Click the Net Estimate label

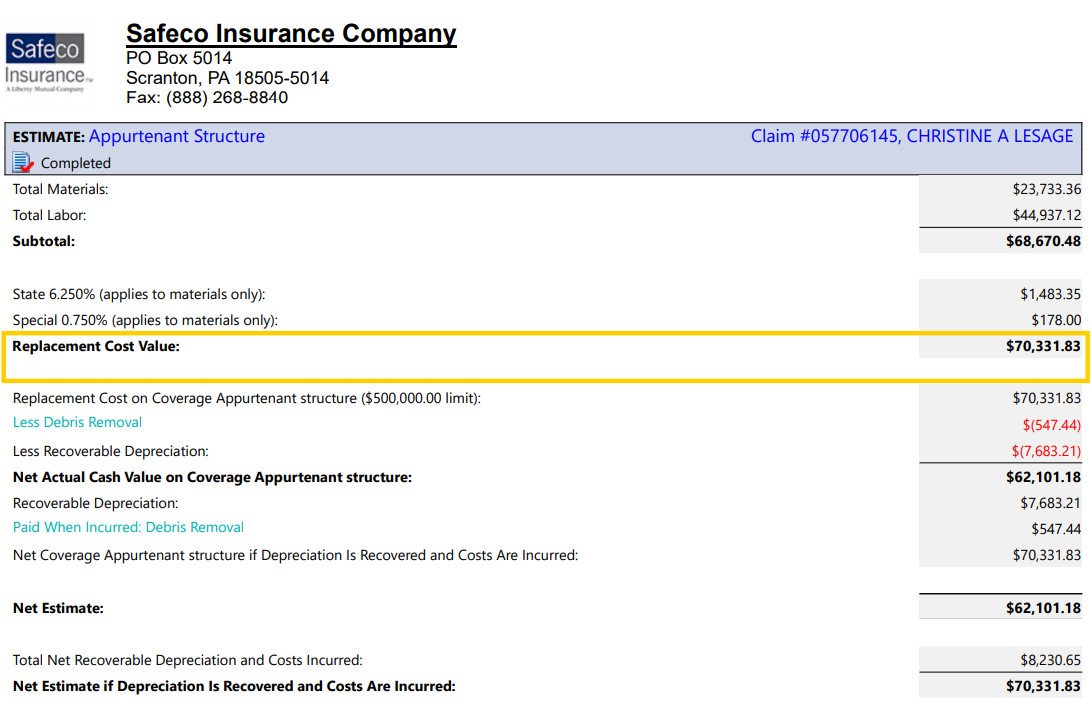point(58,608)
